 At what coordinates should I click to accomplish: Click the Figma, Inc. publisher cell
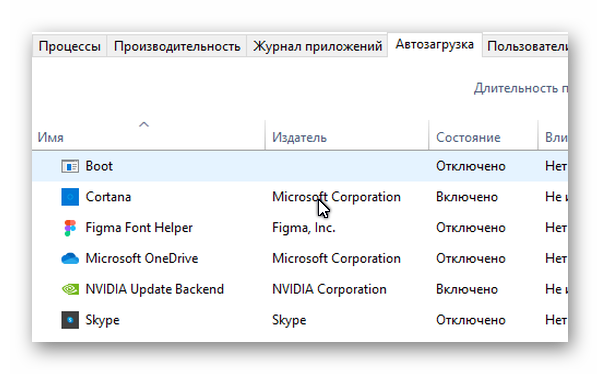point(303,228)
